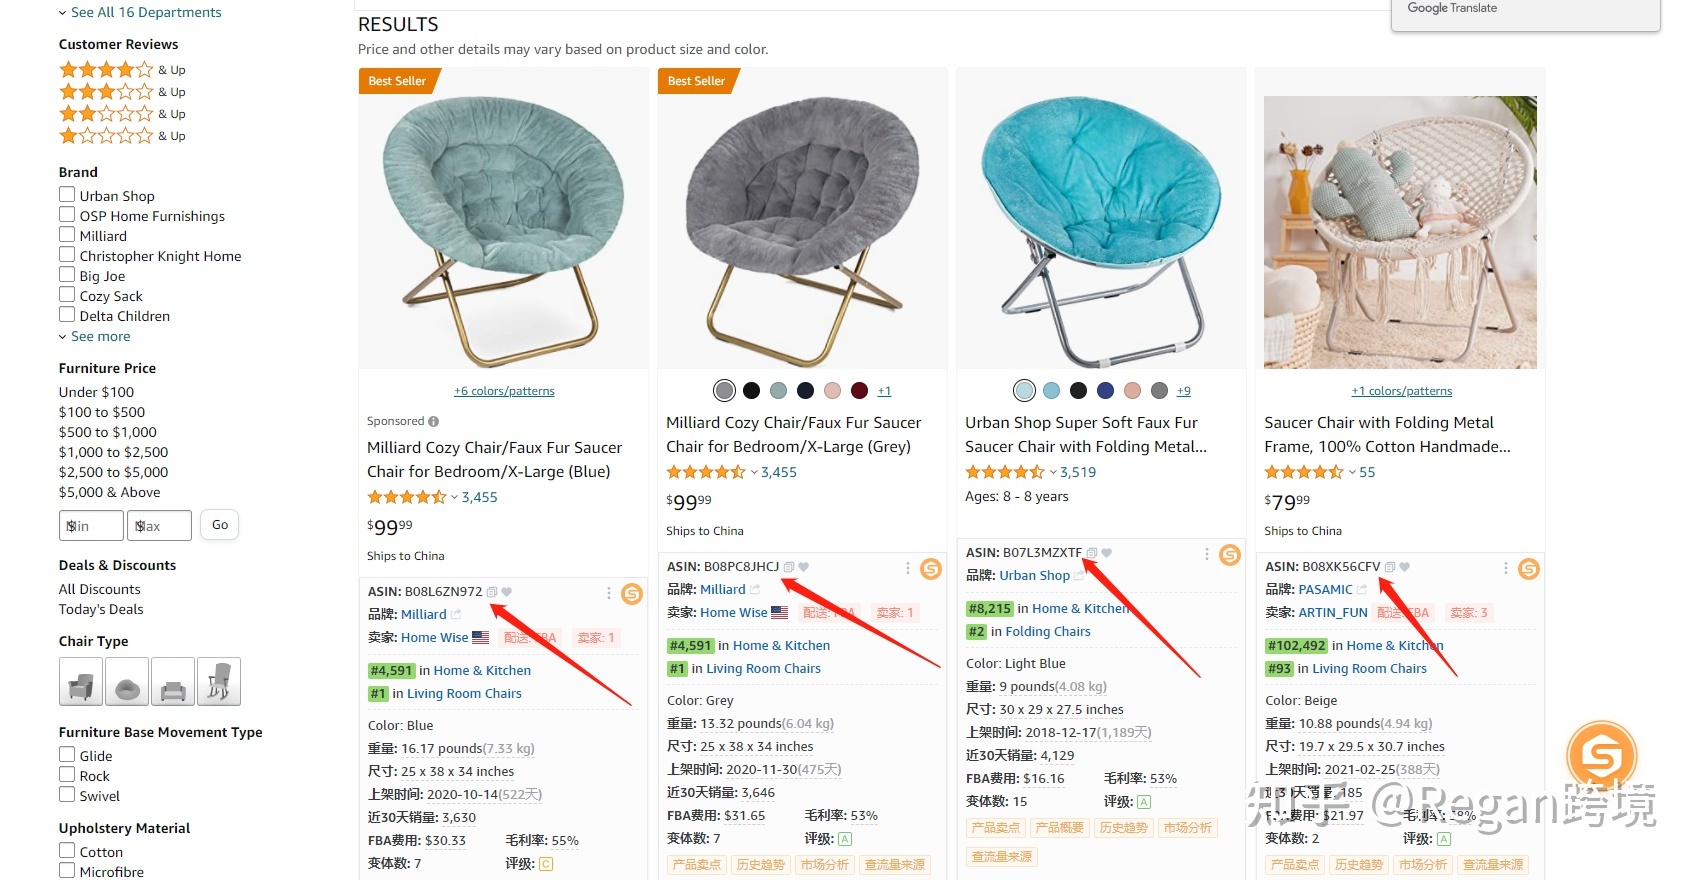
Task: Check the Urban Shop brand filter
Action: 67,195
